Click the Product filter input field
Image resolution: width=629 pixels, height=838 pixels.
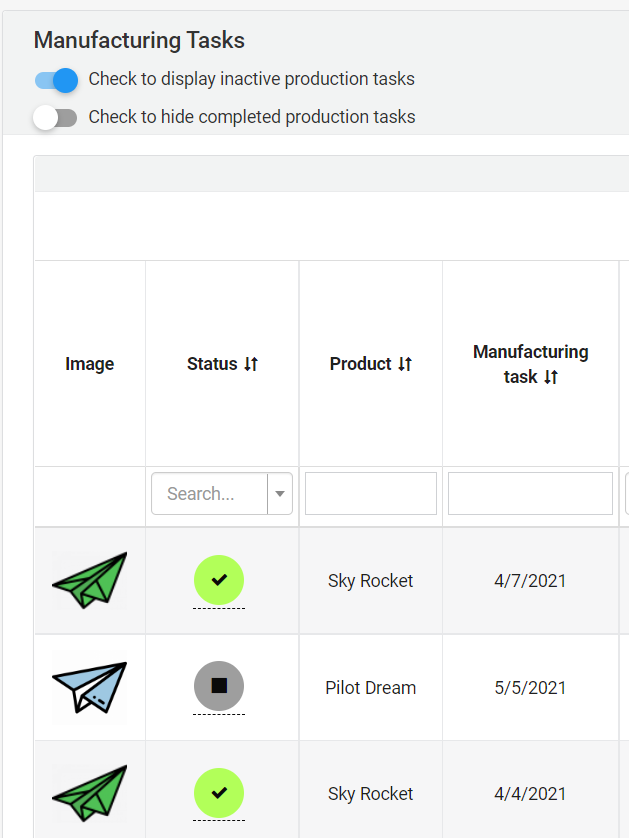[371, 494]
